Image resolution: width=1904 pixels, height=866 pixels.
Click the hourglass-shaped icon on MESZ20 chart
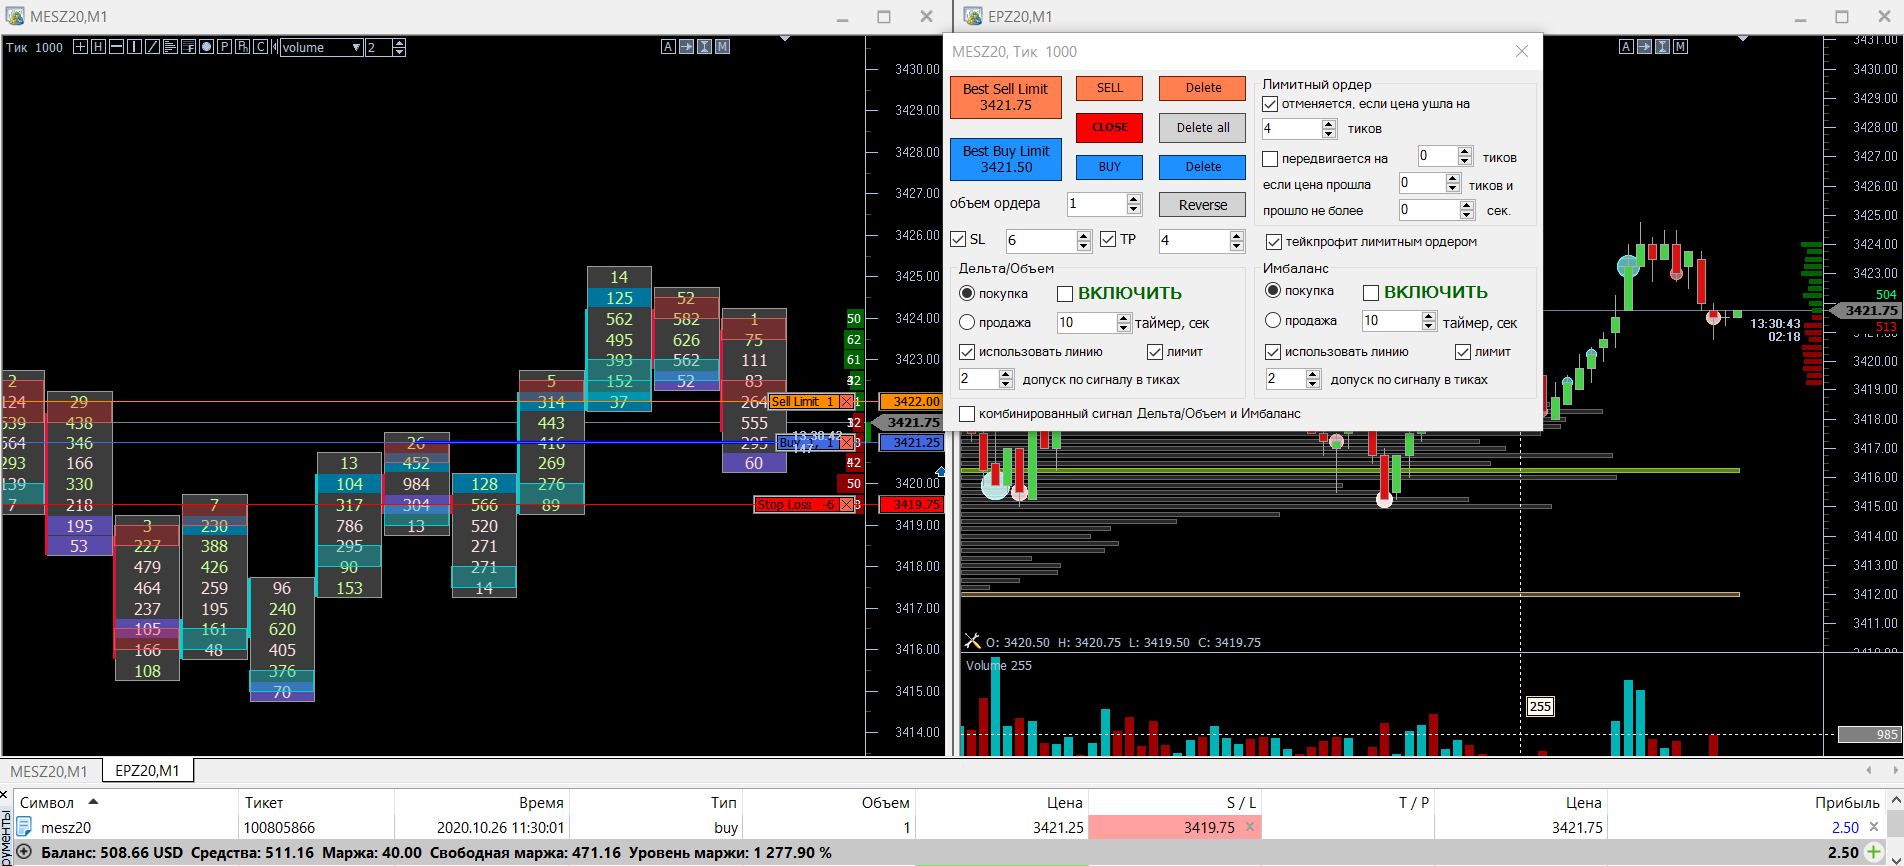[x=704, y=47]
